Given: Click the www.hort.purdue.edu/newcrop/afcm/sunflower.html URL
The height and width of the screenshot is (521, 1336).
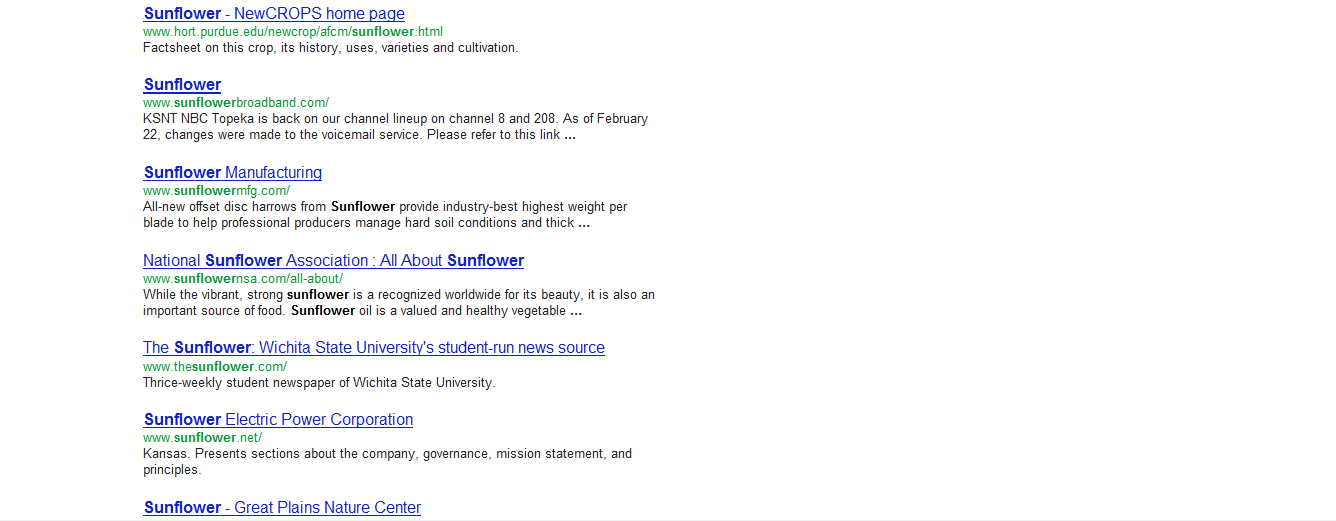Looking at the screenshot, I should 293,32.
